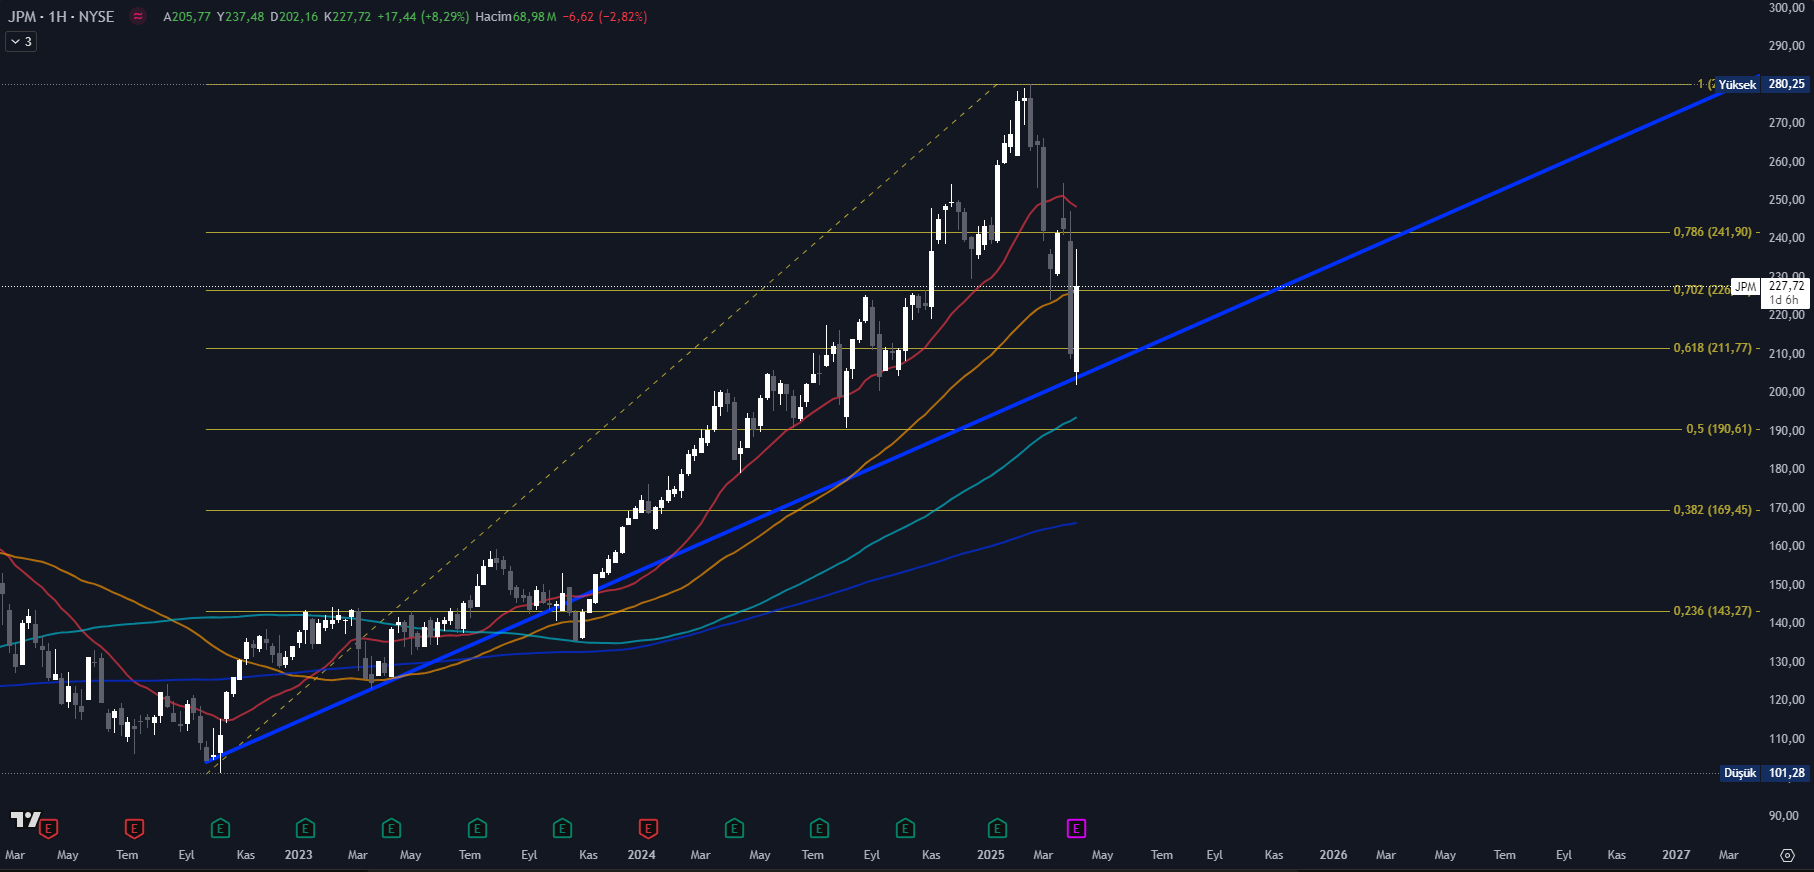Click the 300,00 price axis label
Screen dimensions: 1814x872
(x=1786, y=7)
